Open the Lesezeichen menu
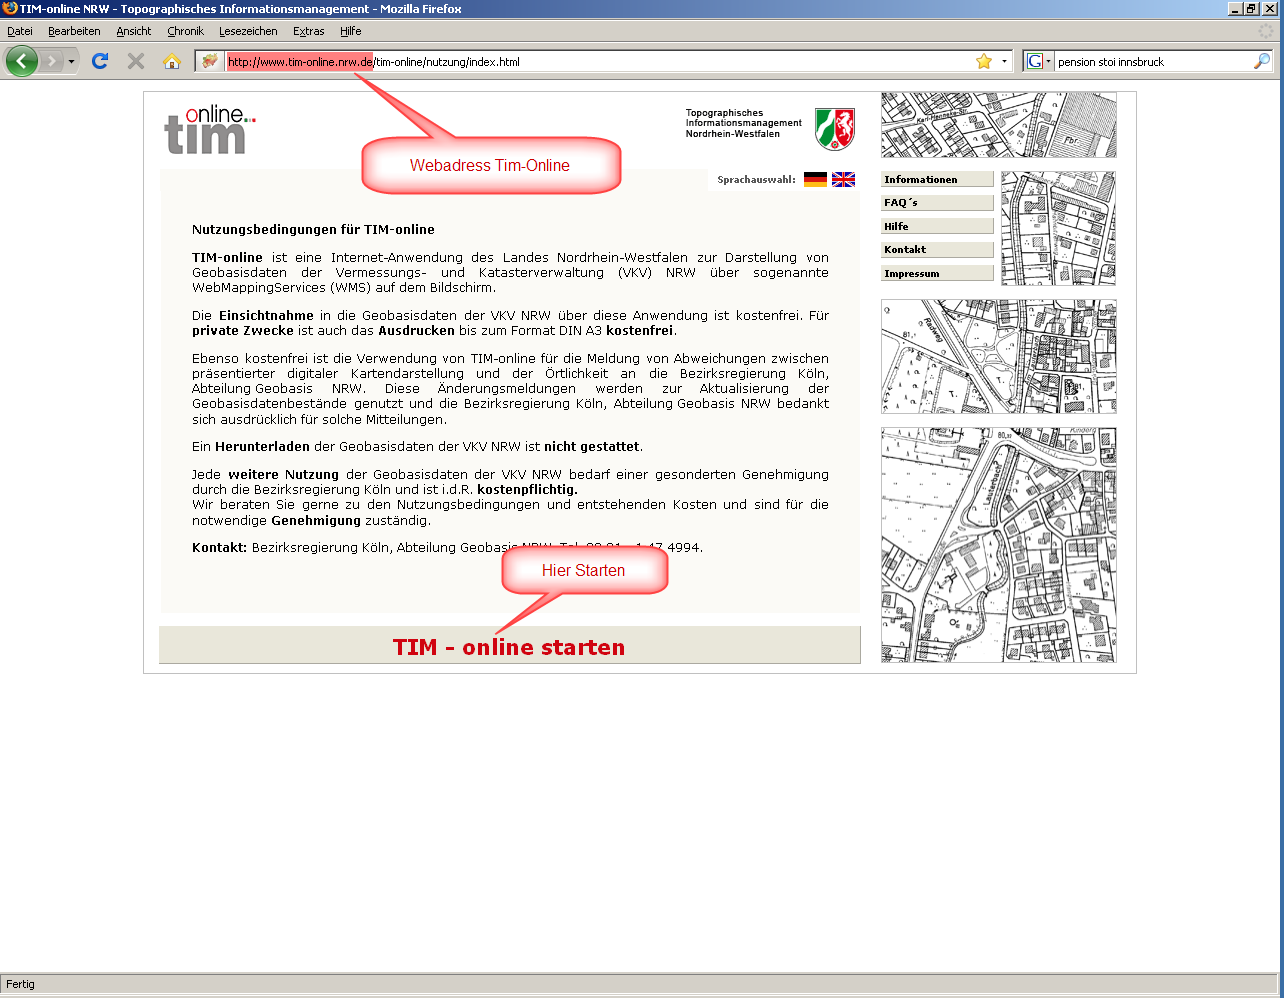Viewport: 1284px width, 998px height. click(x=248, y=31)
